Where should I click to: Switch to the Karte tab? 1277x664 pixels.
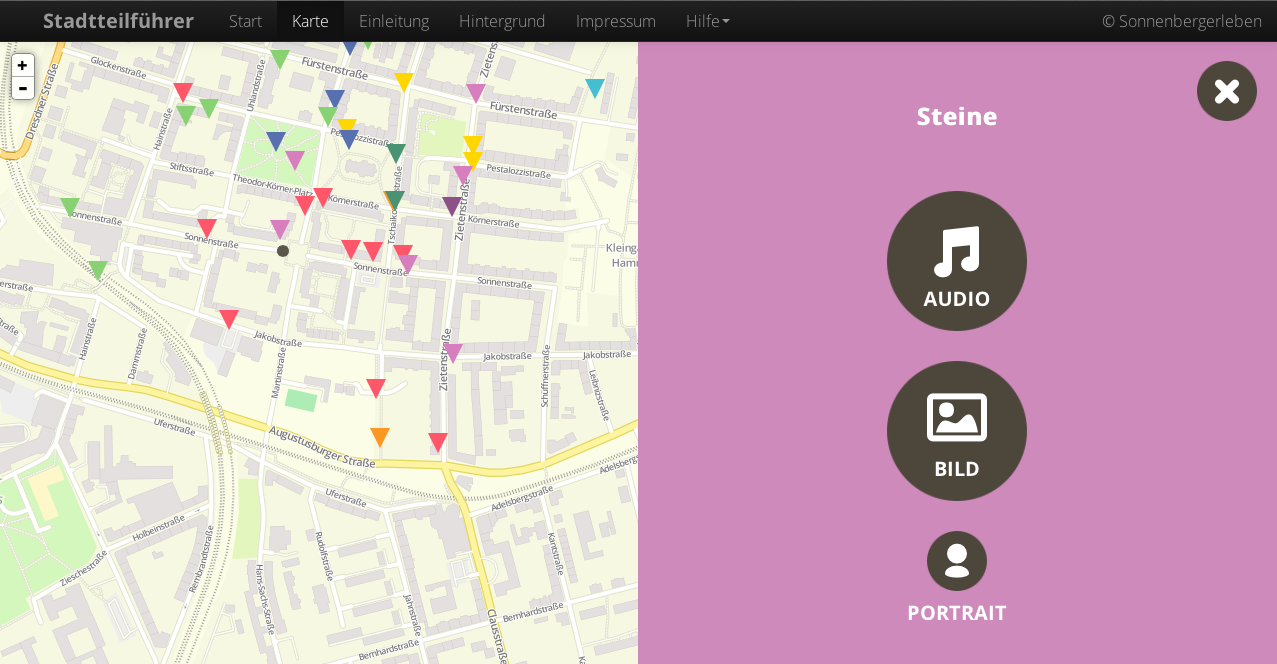tap(310, 21)
